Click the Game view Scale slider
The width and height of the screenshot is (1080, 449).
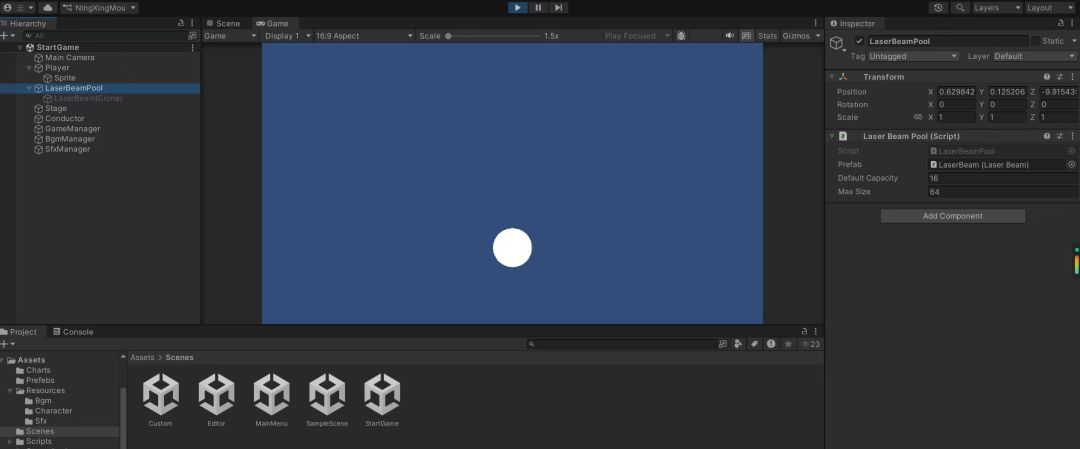tap(493, 36)
